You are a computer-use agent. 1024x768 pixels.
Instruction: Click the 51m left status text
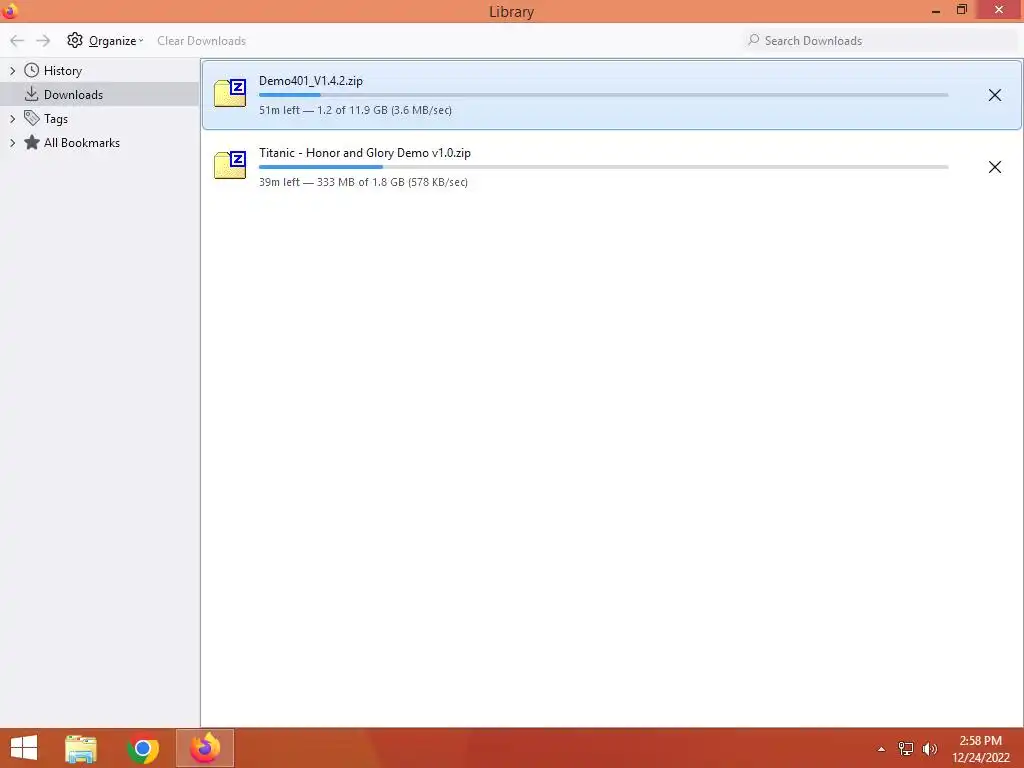click(355, 110)
